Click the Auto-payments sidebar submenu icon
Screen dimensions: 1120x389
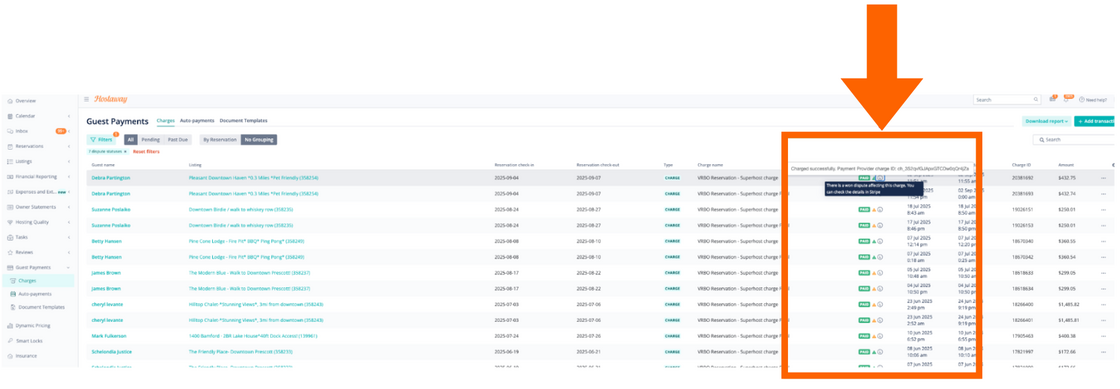[12, 294]
